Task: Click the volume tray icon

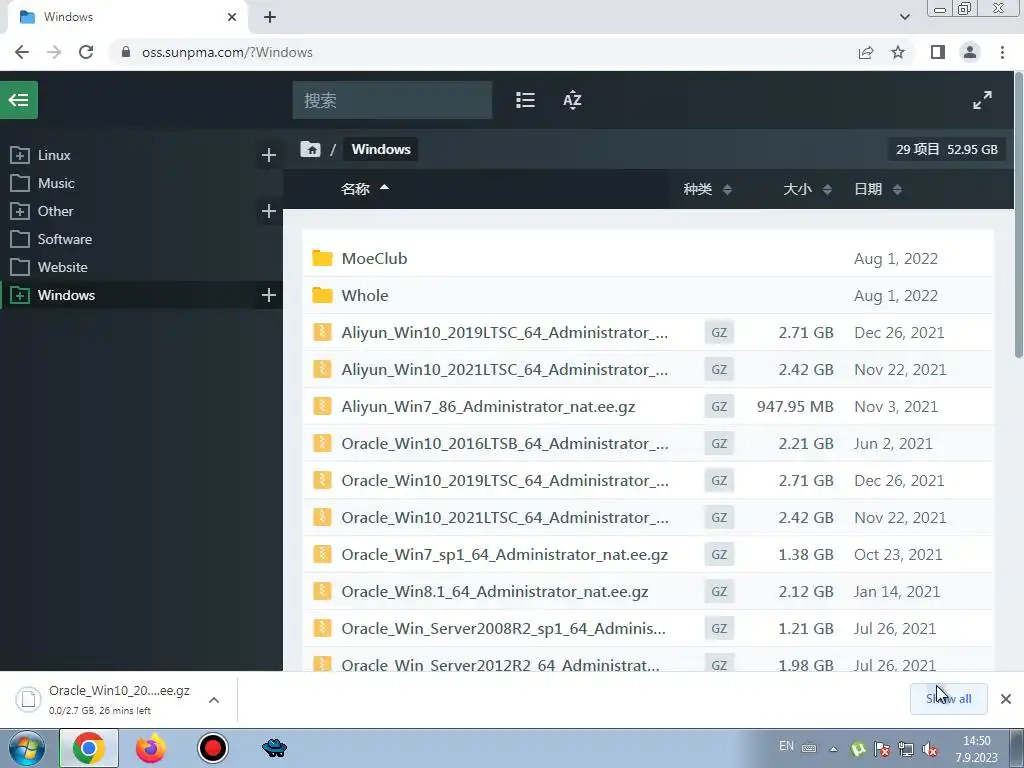Action: [930, 749]
